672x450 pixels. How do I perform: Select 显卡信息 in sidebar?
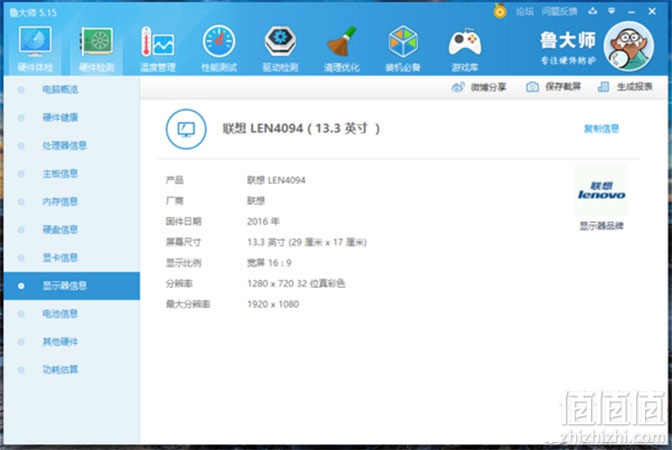pos(72,258)
